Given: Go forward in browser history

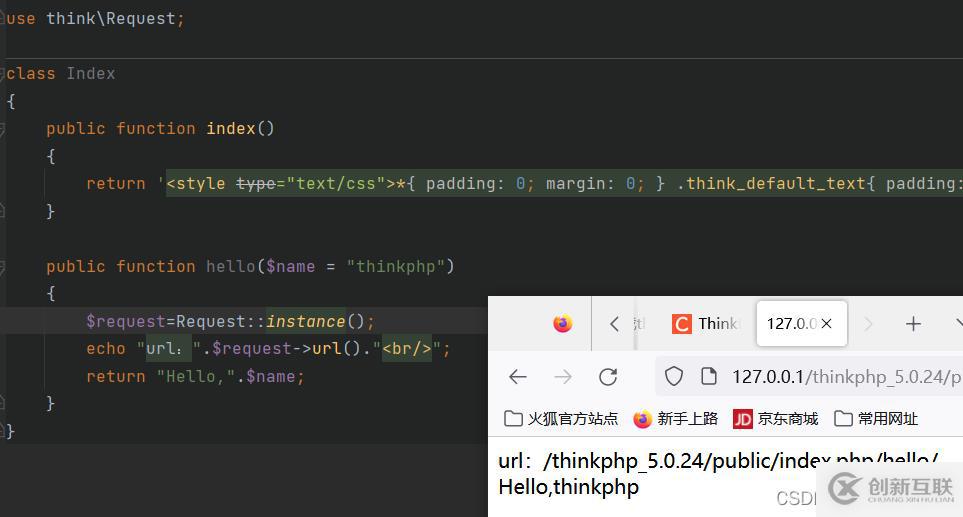Looking at the screenshot, I should click(x=563, y=376).
